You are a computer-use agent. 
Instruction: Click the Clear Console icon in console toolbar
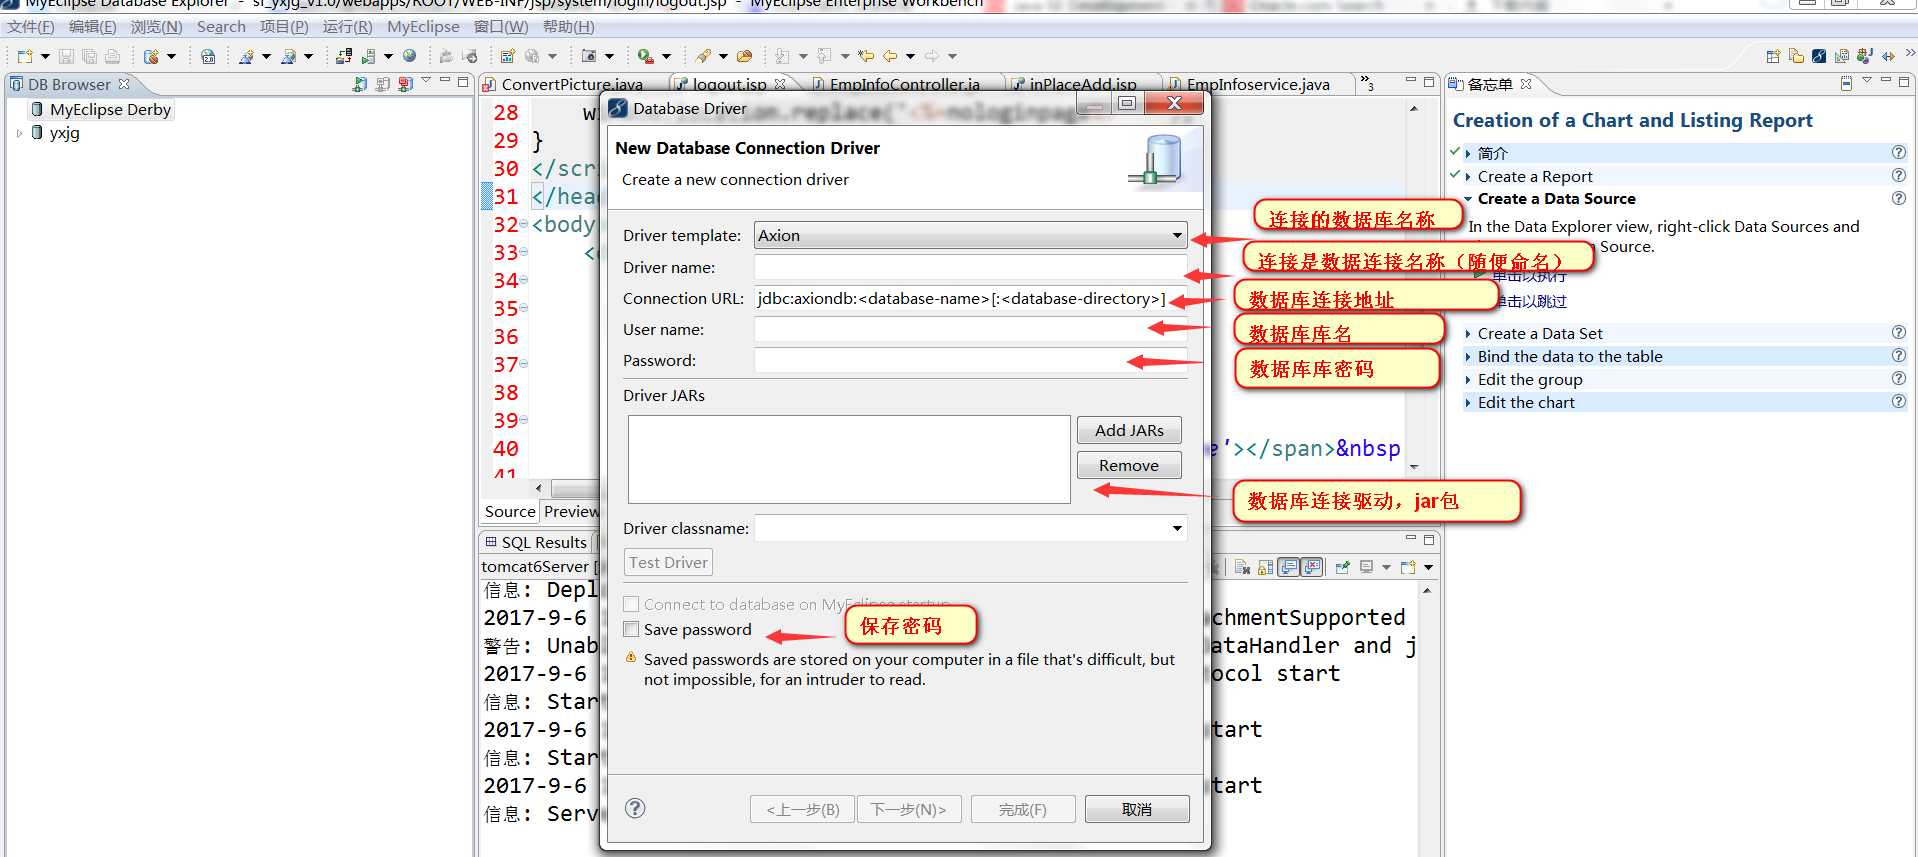(x=1242, y=567)
